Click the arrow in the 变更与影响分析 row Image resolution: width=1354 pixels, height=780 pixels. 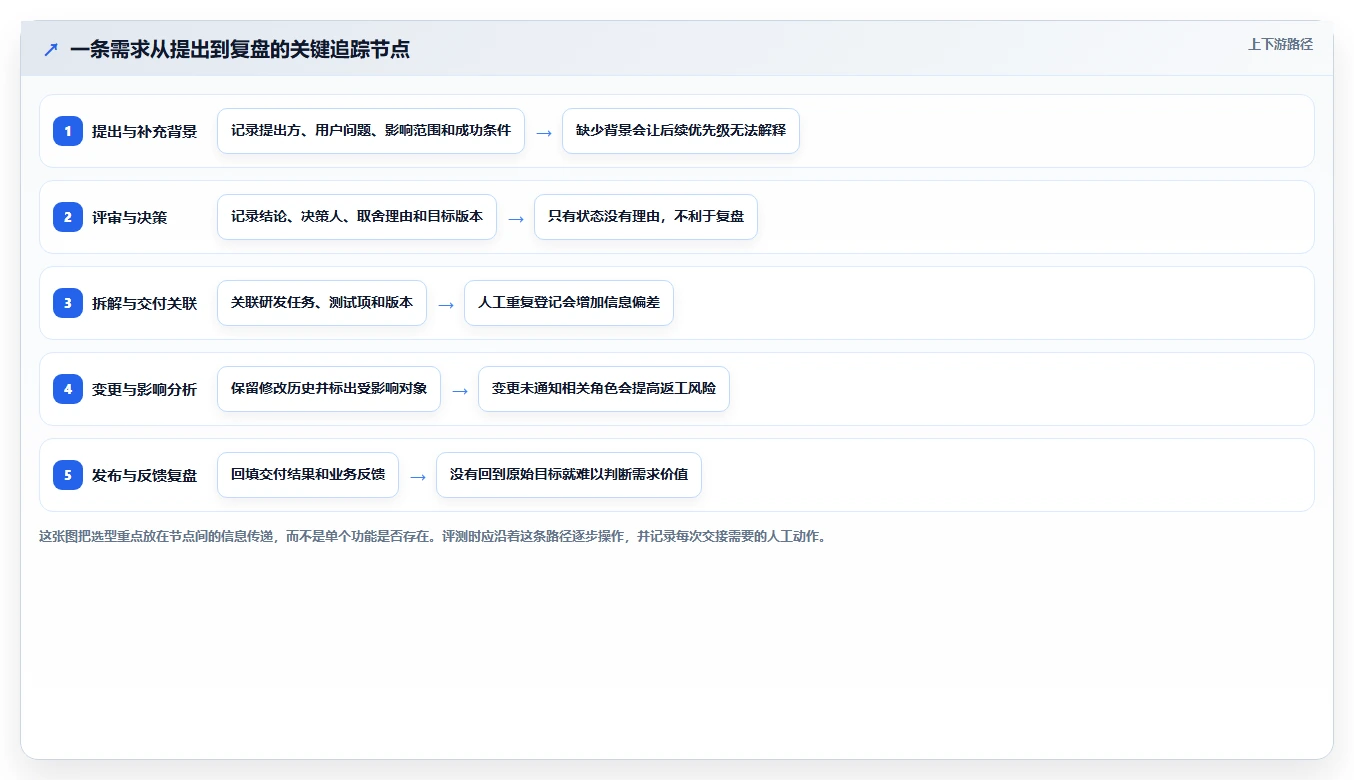[460, 390]
